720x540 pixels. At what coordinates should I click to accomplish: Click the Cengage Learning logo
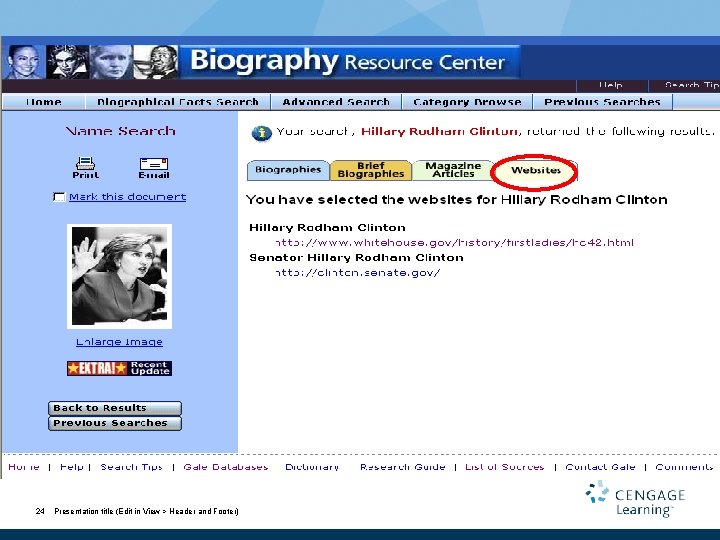[x=635, y=499]
